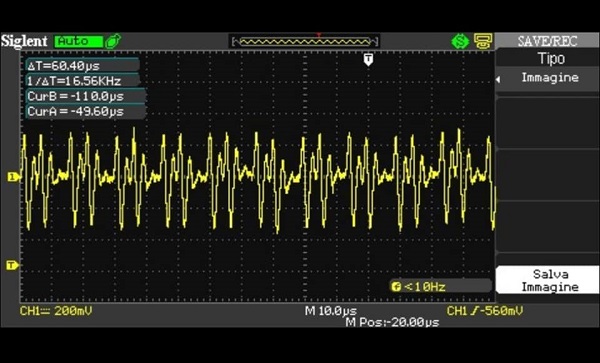
Task: Click the green pencil run-status icon
Action: [x=113, y=41]
